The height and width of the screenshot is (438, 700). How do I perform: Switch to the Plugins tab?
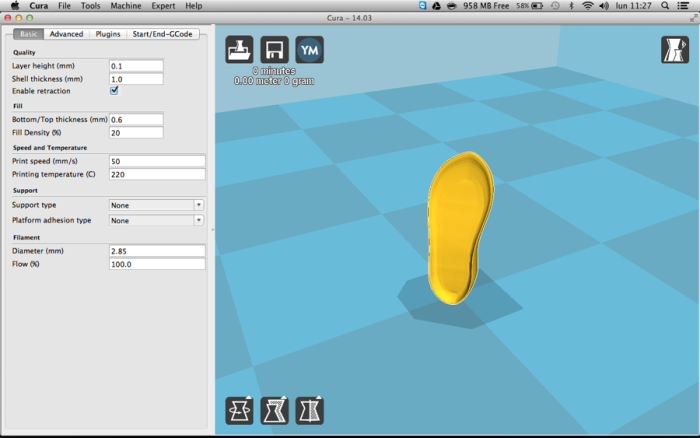pyautogui.click(x=107, y=34)
